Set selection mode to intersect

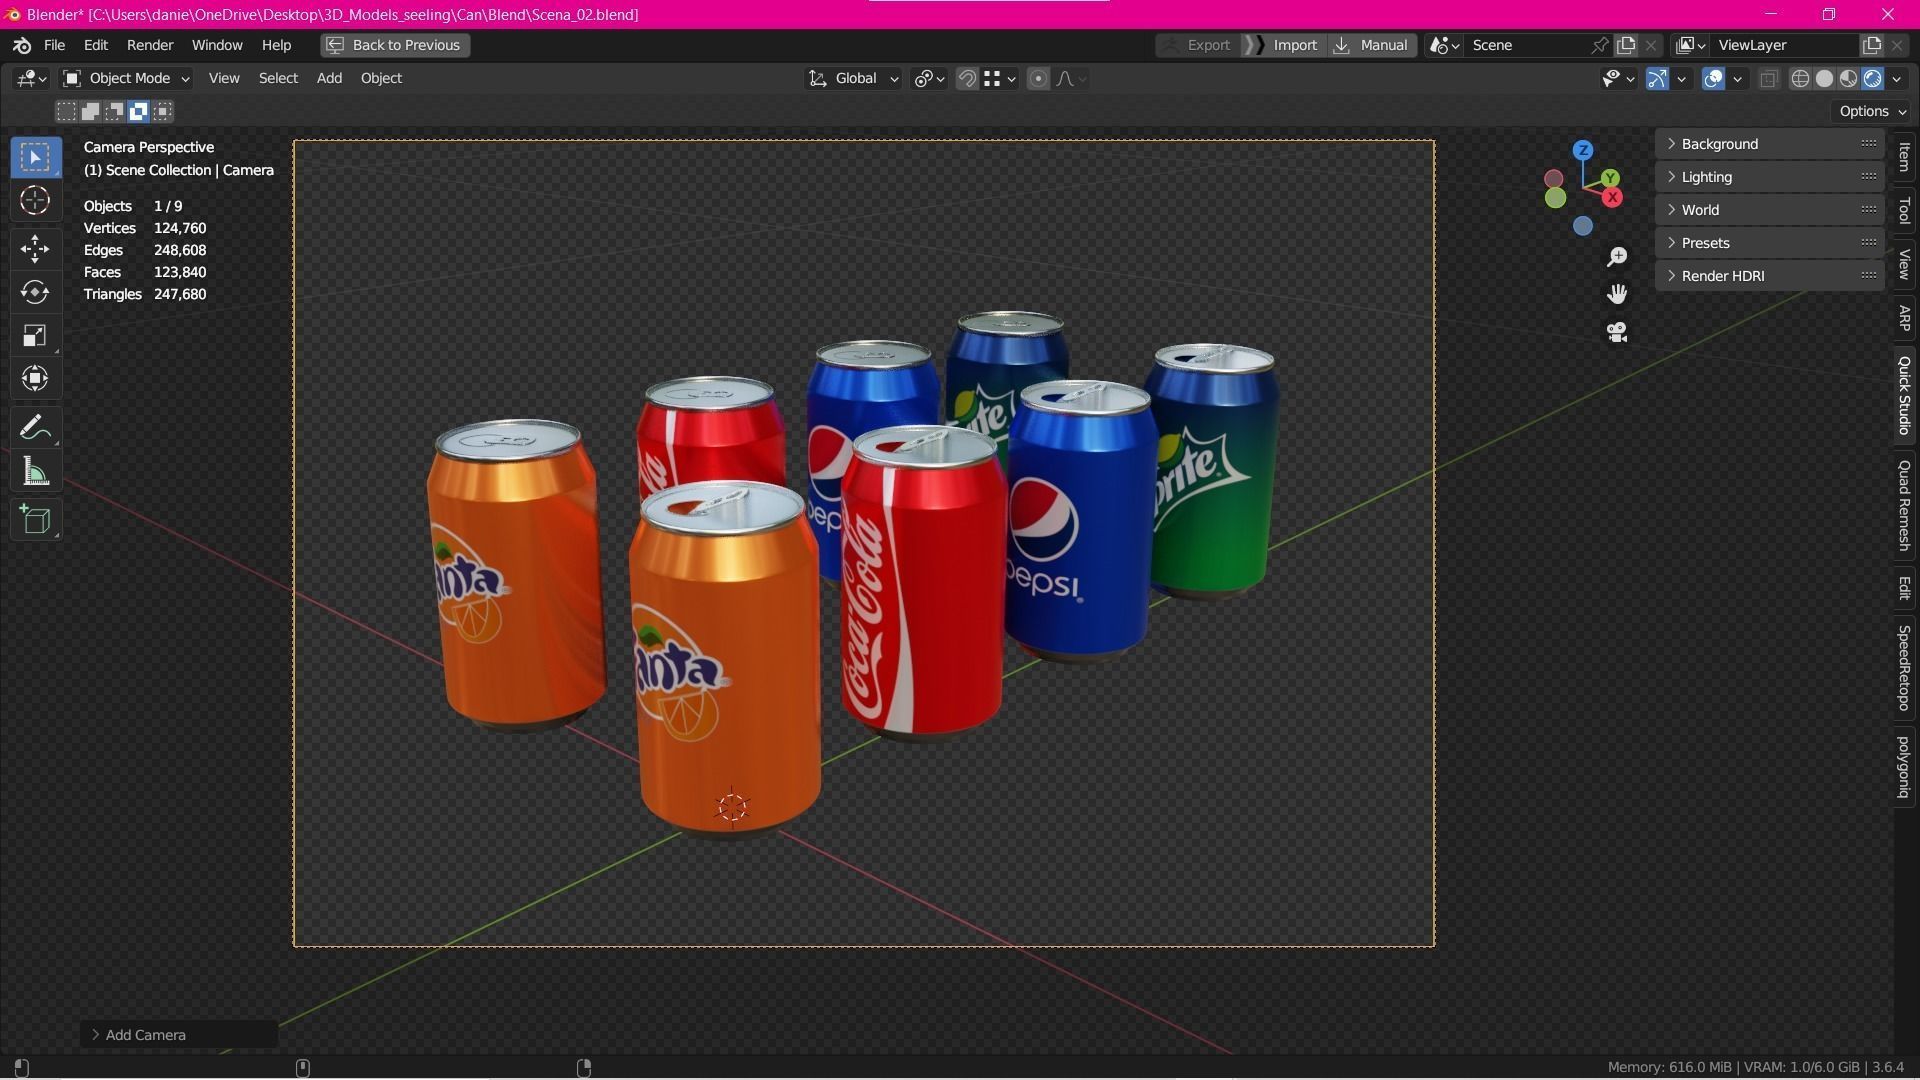point(163,111)
